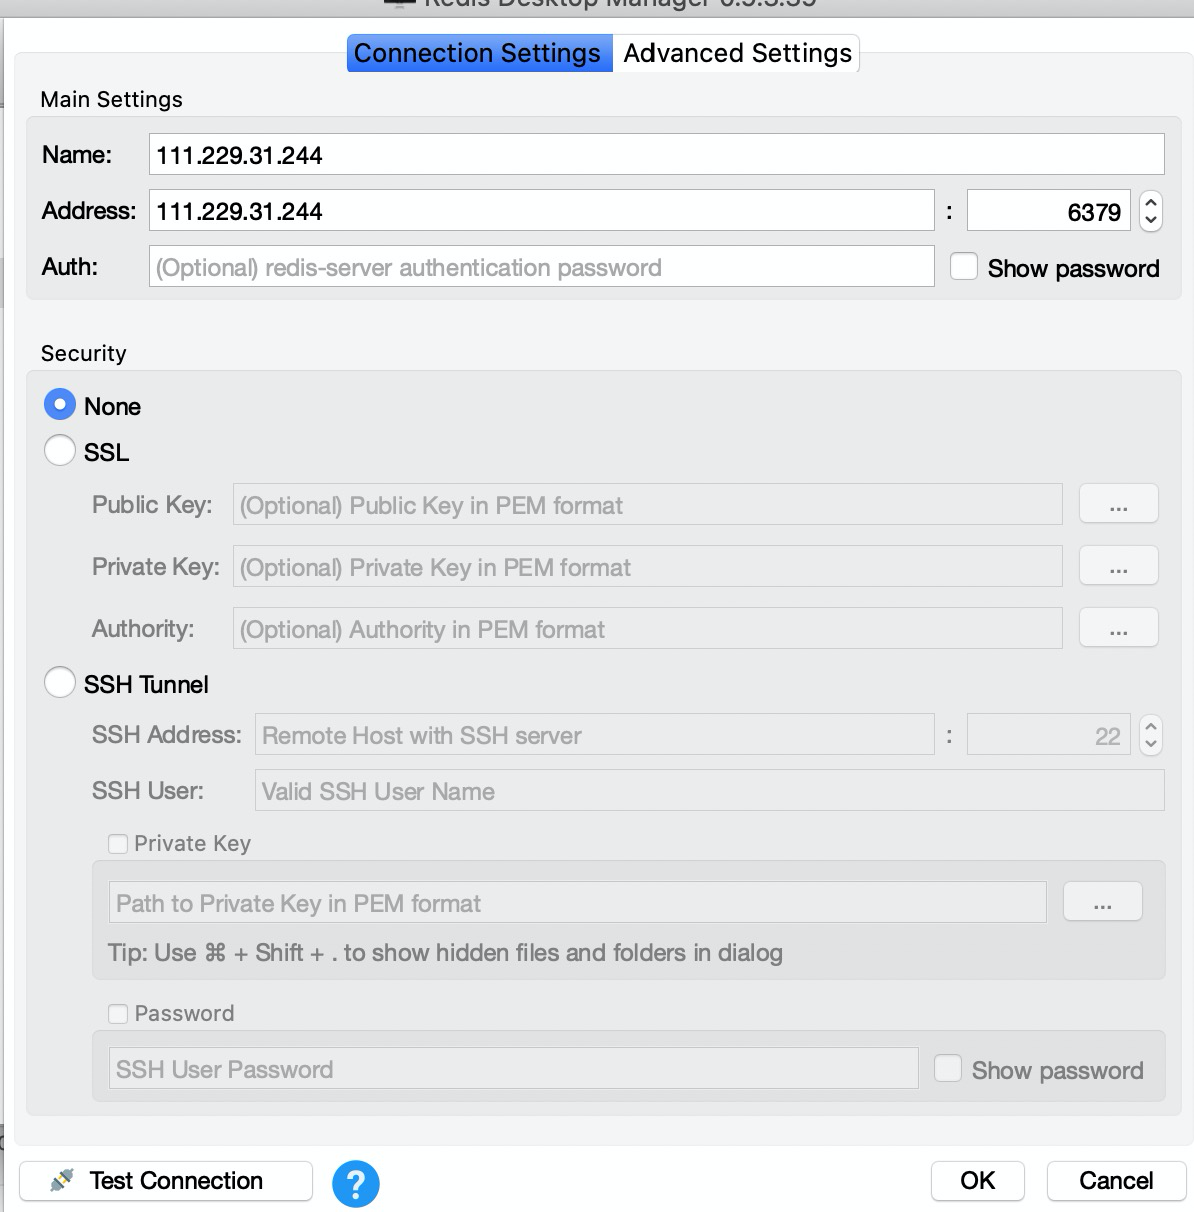Select the None security option
Screen dimensions: 1194x1212
(60, 405)
